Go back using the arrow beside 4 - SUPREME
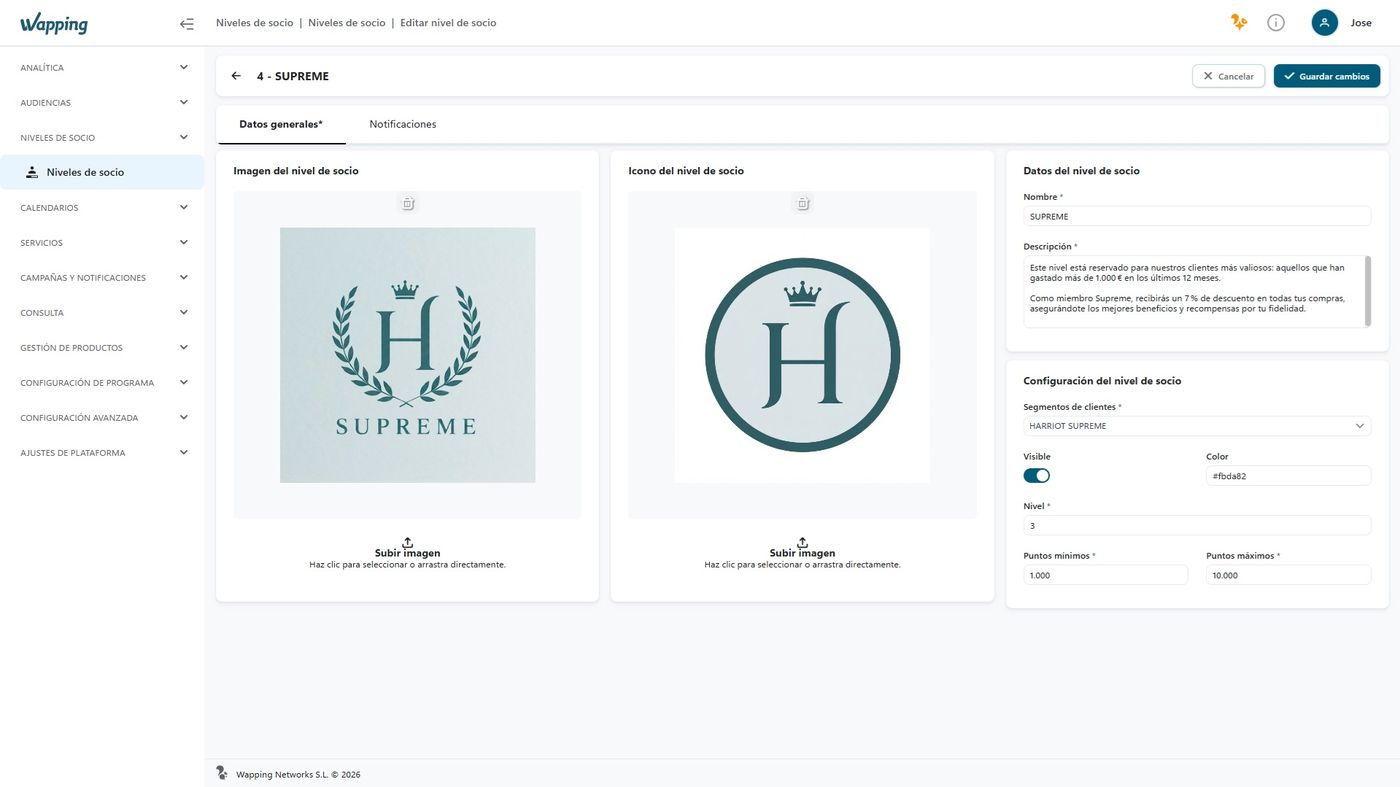 (x=236, y=76)
